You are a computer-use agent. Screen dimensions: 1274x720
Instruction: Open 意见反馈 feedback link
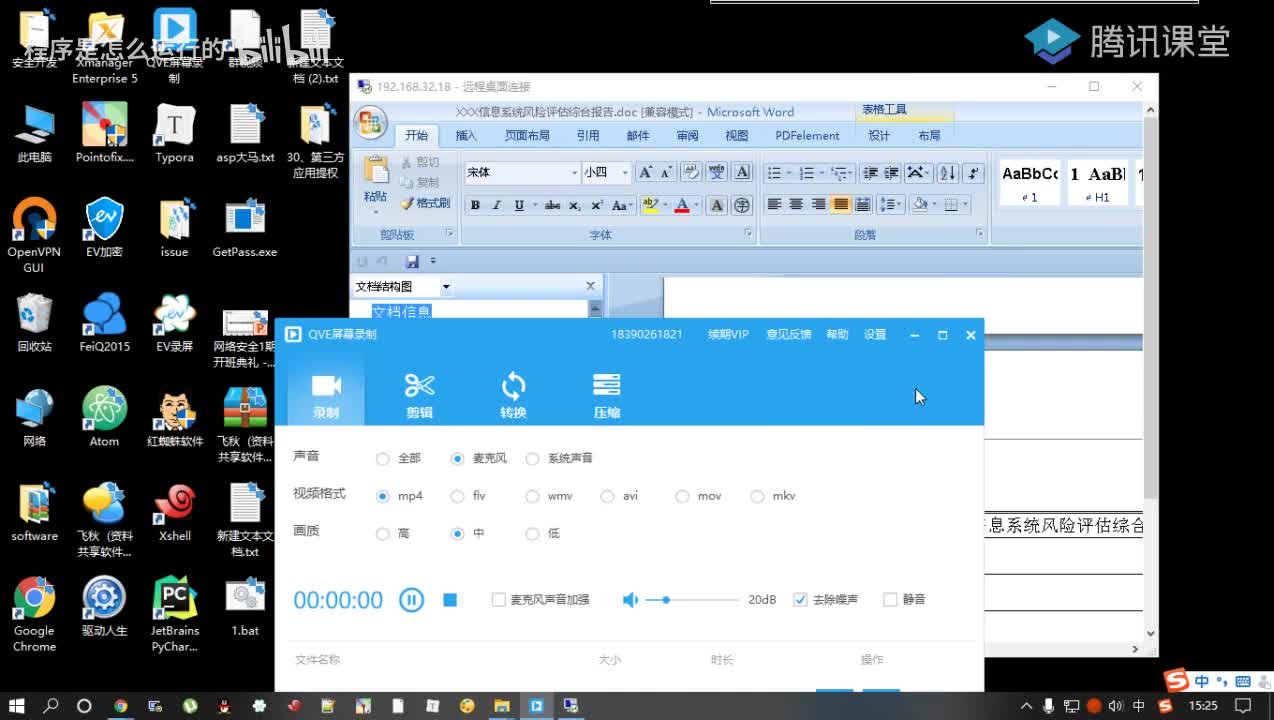point(789,335)
